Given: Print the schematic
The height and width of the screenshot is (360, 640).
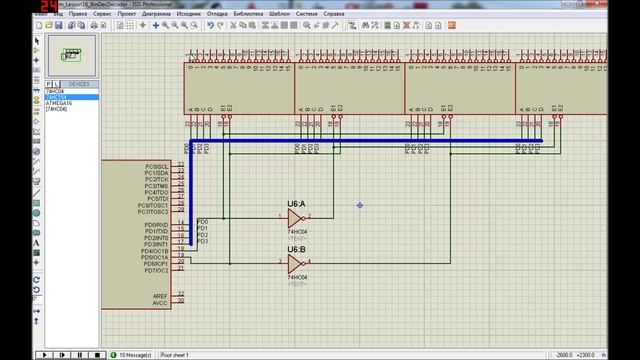Looking at the screenshot, I should 94,25.
